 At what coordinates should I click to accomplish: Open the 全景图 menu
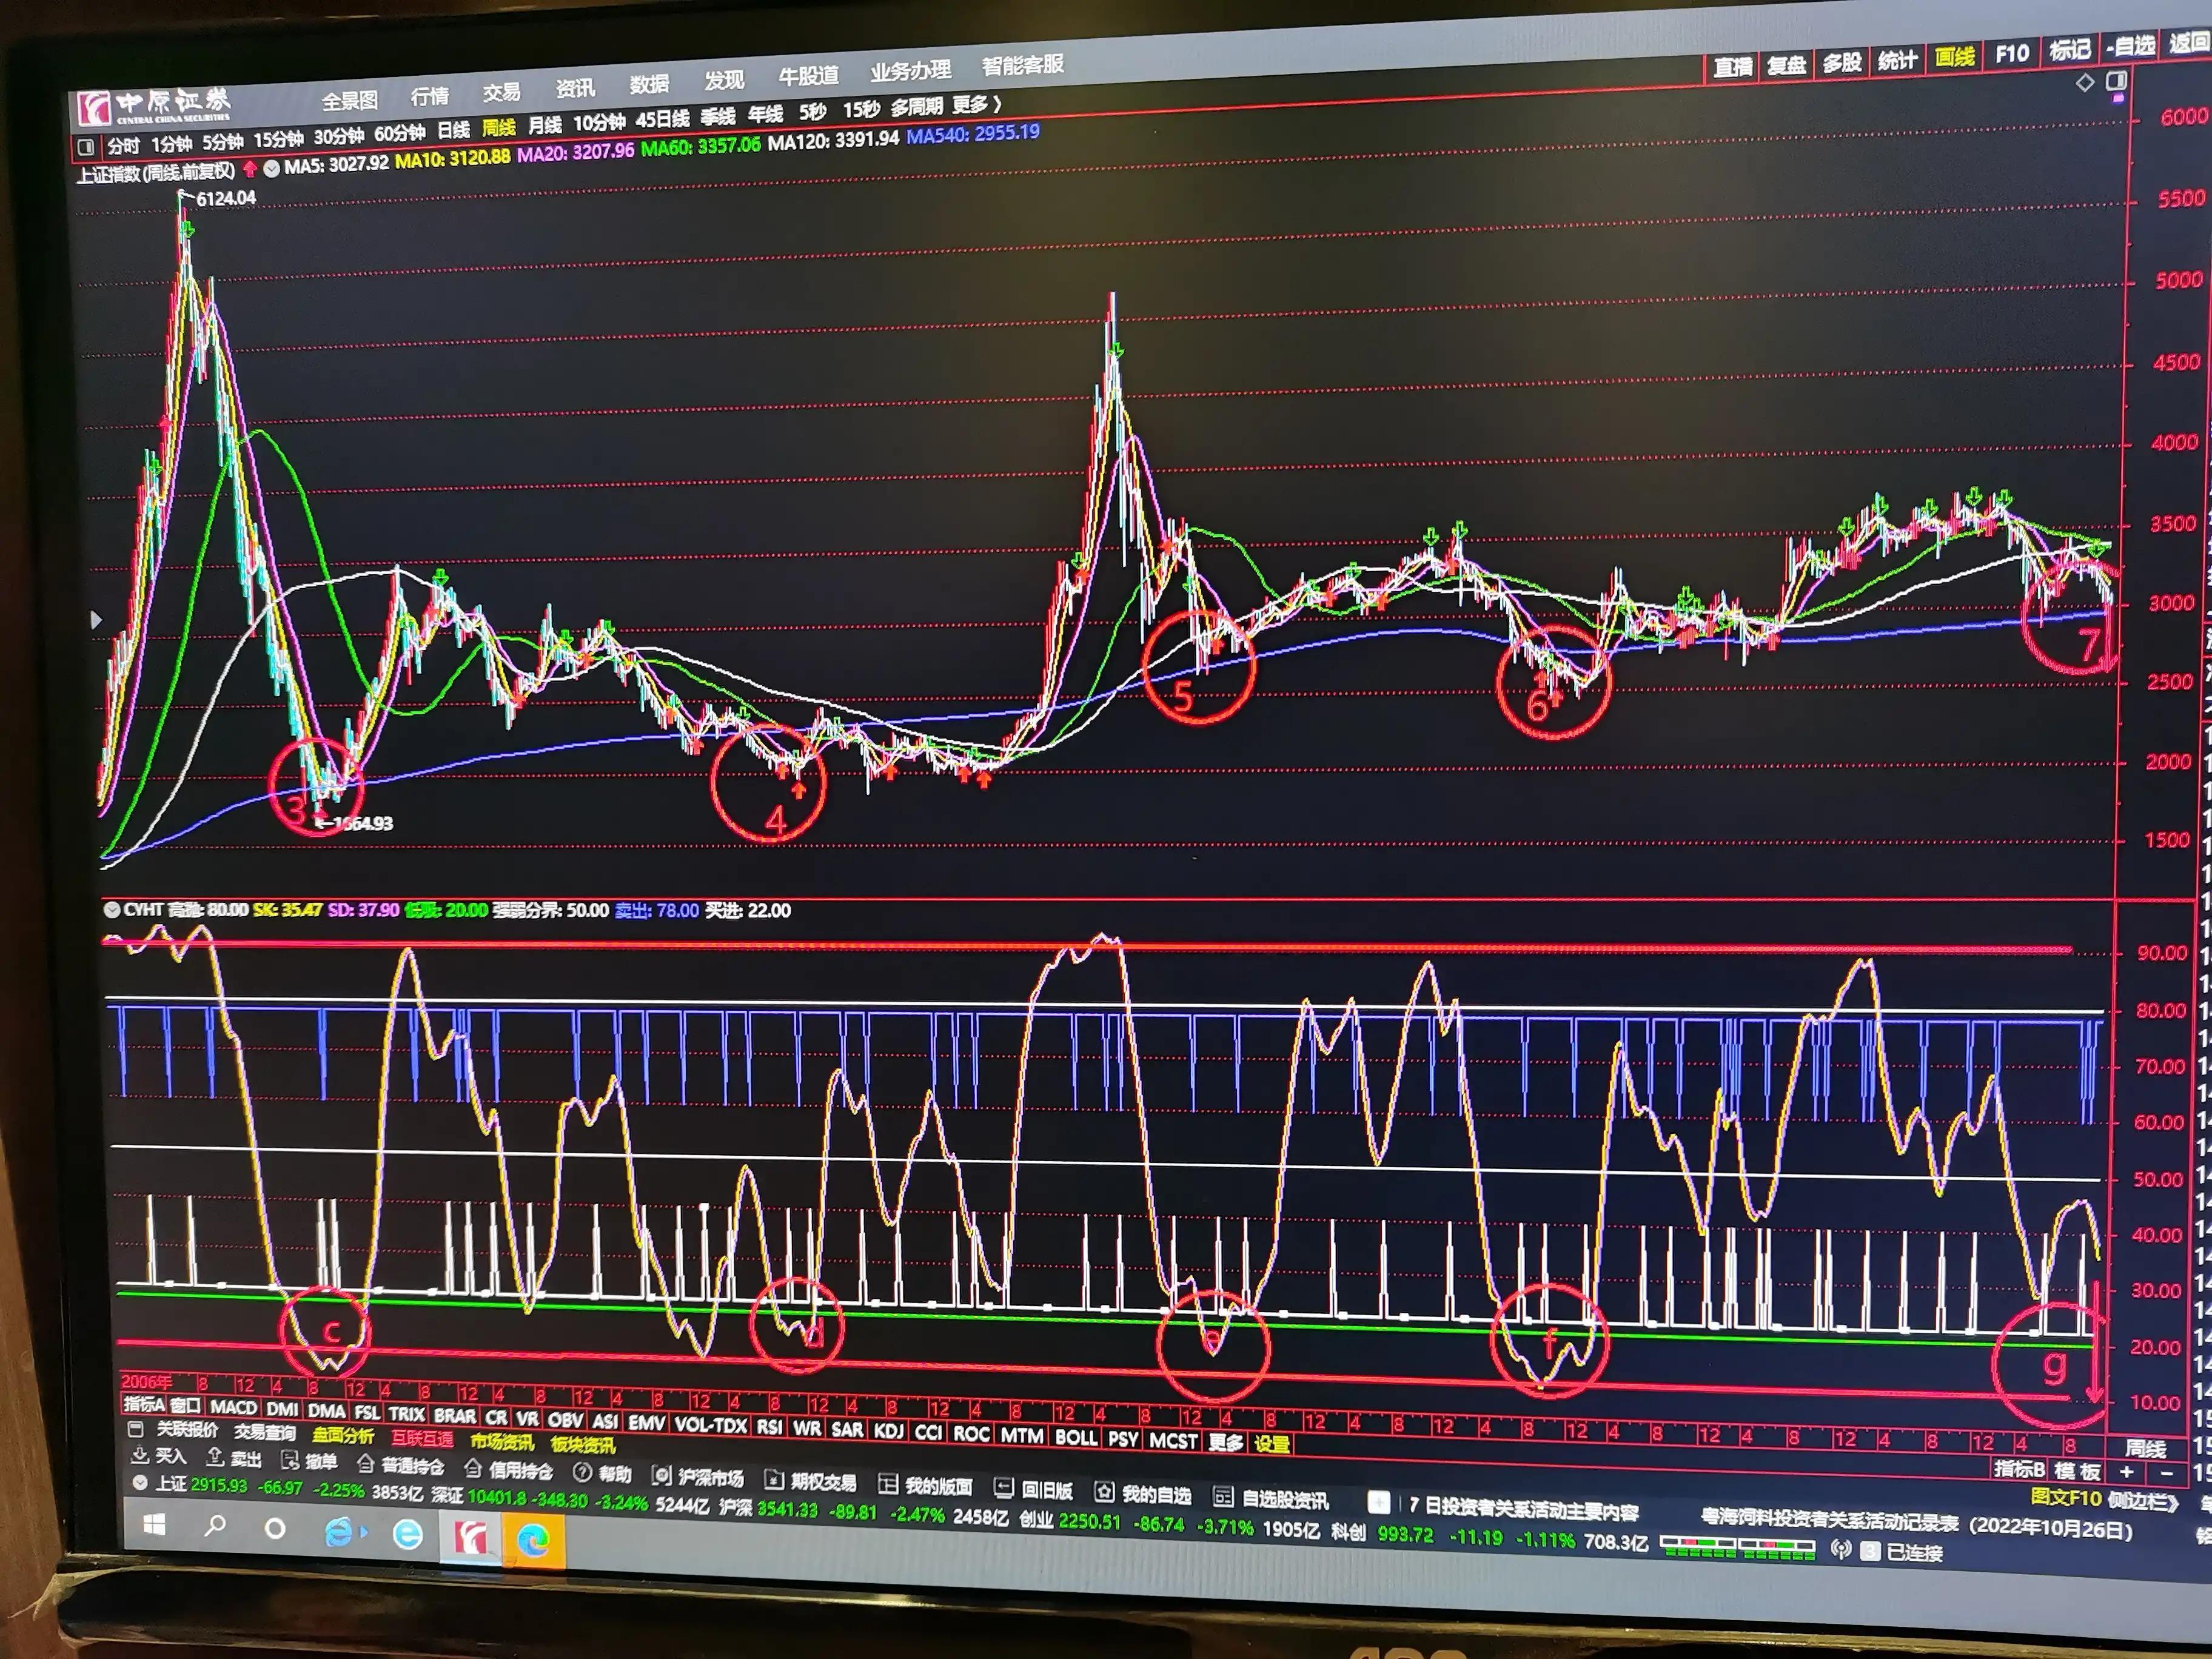[349, 100]
